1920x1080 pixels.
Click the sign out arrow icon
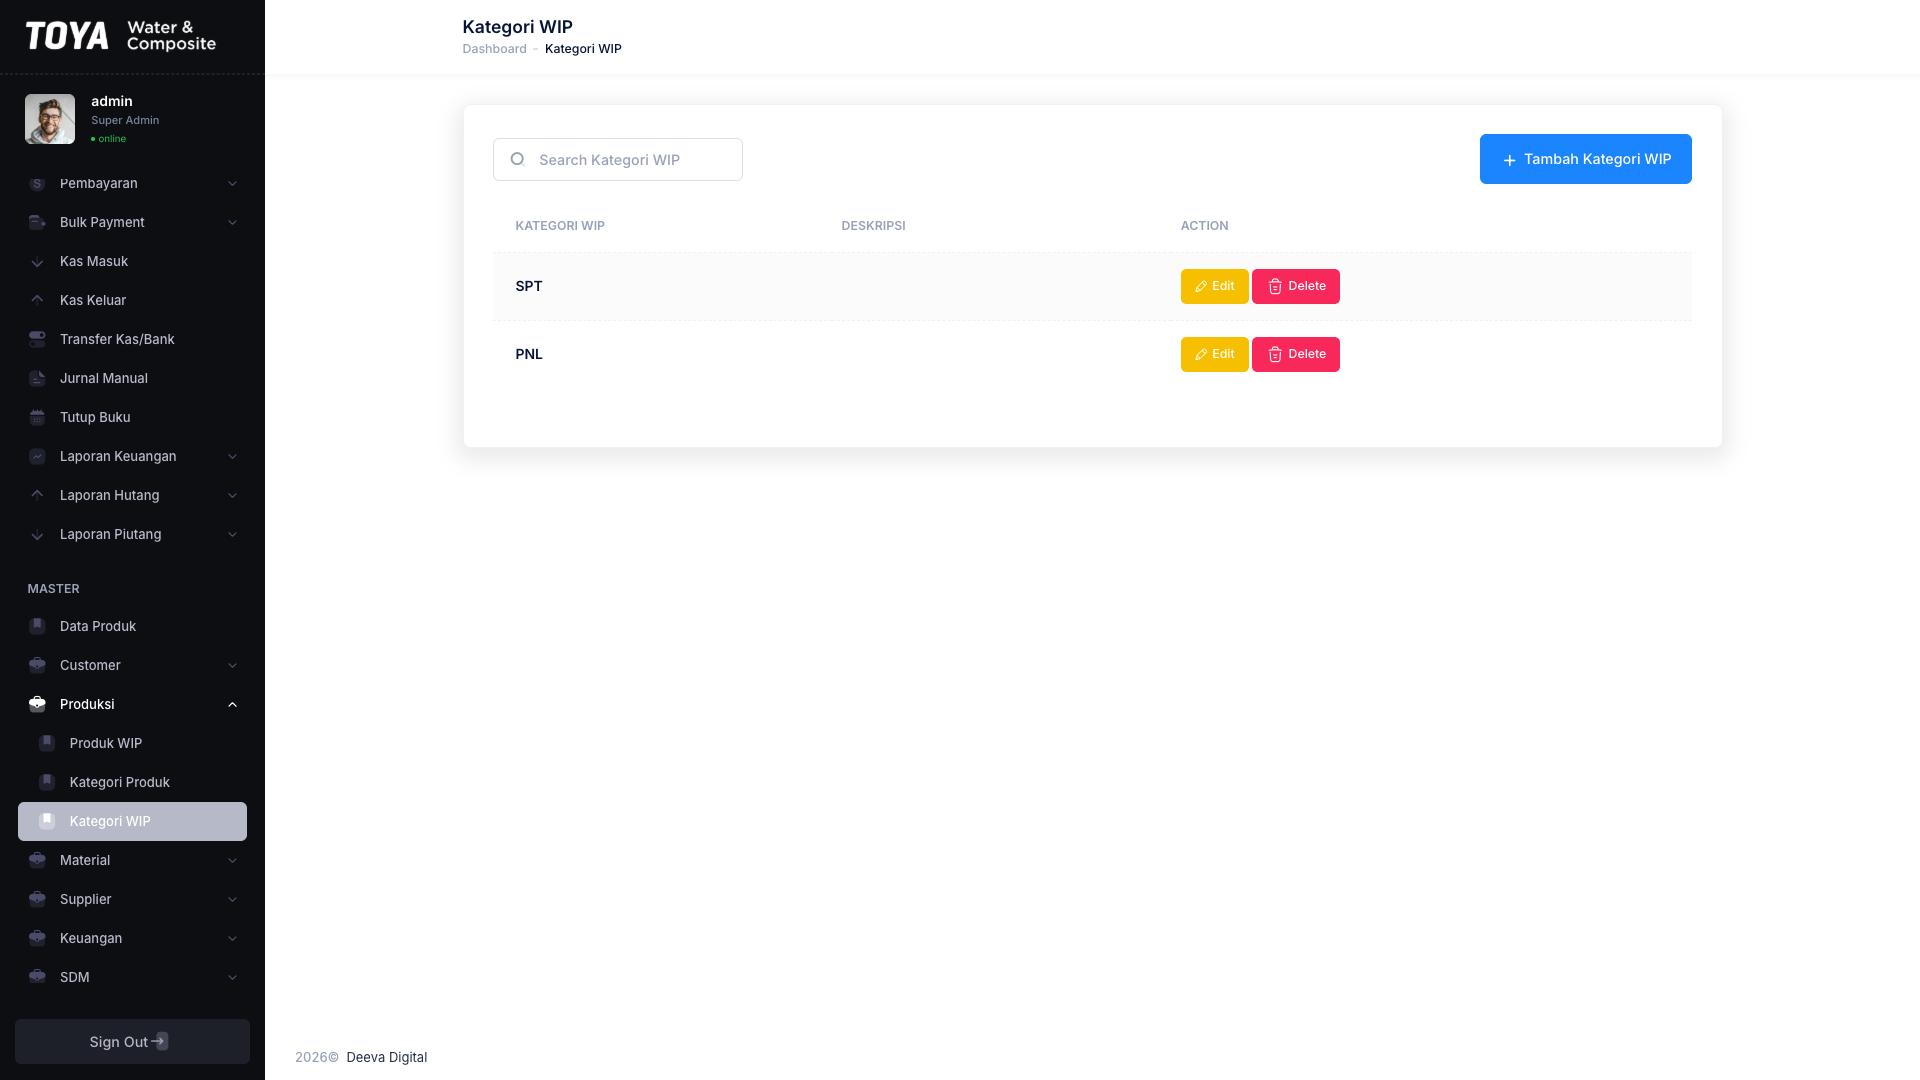(x=160, y=1042)
